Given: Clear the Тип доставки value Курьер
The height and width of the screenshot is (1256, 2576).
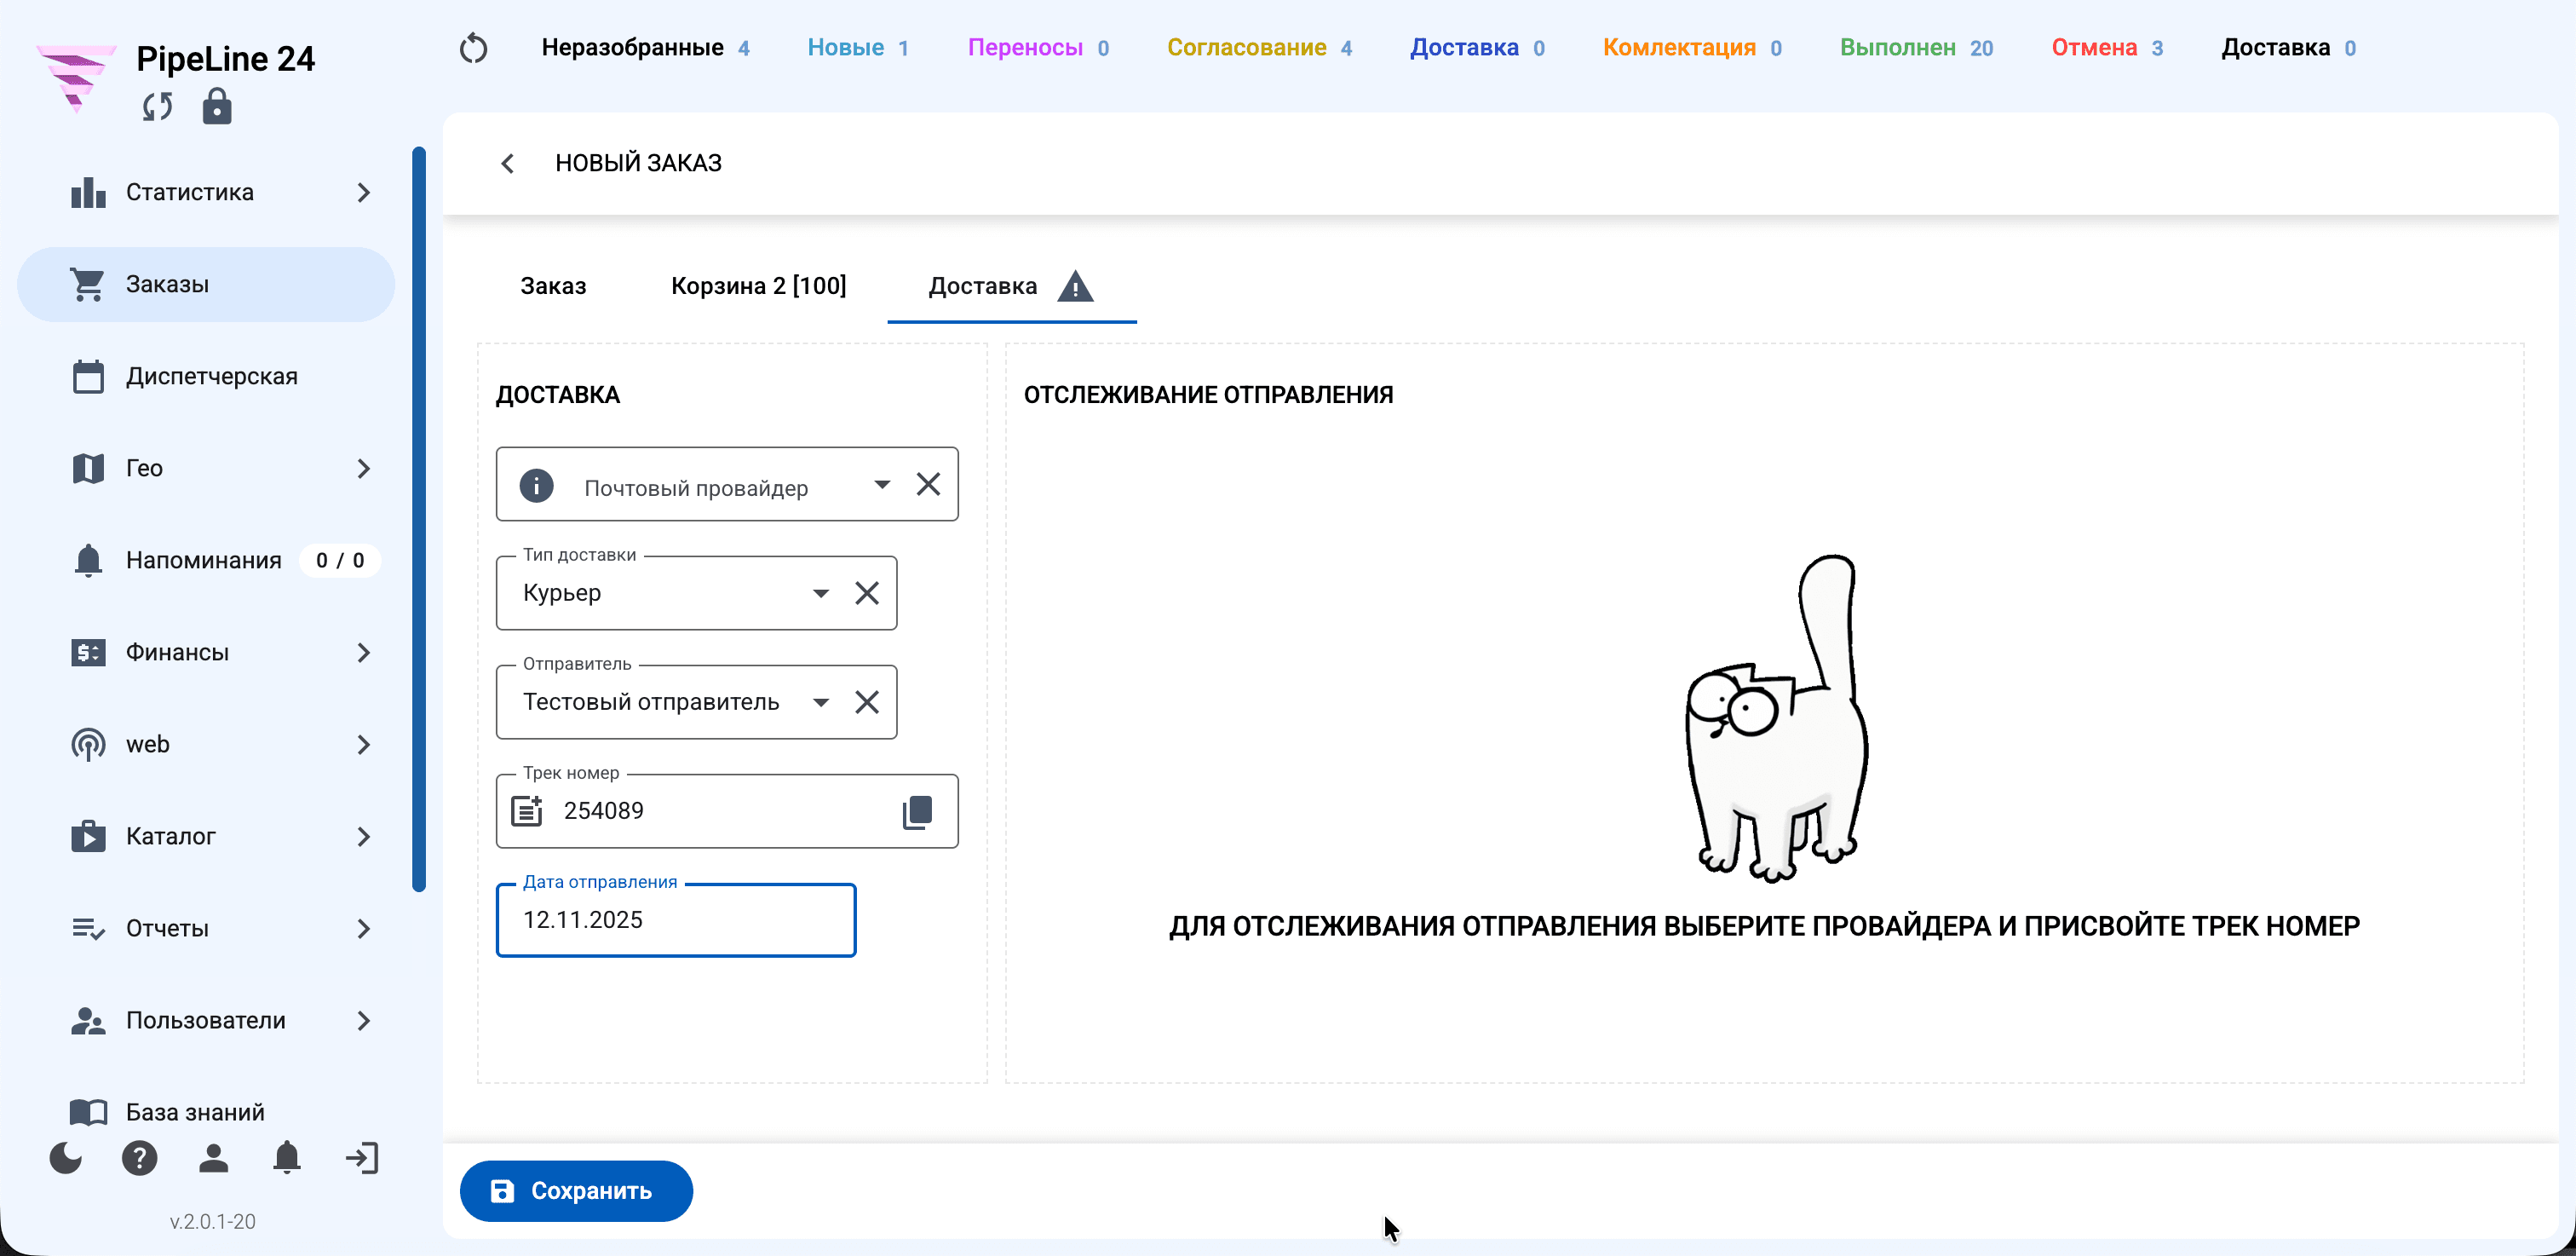Looking at the screenshot, I should (x=867, y=593).
